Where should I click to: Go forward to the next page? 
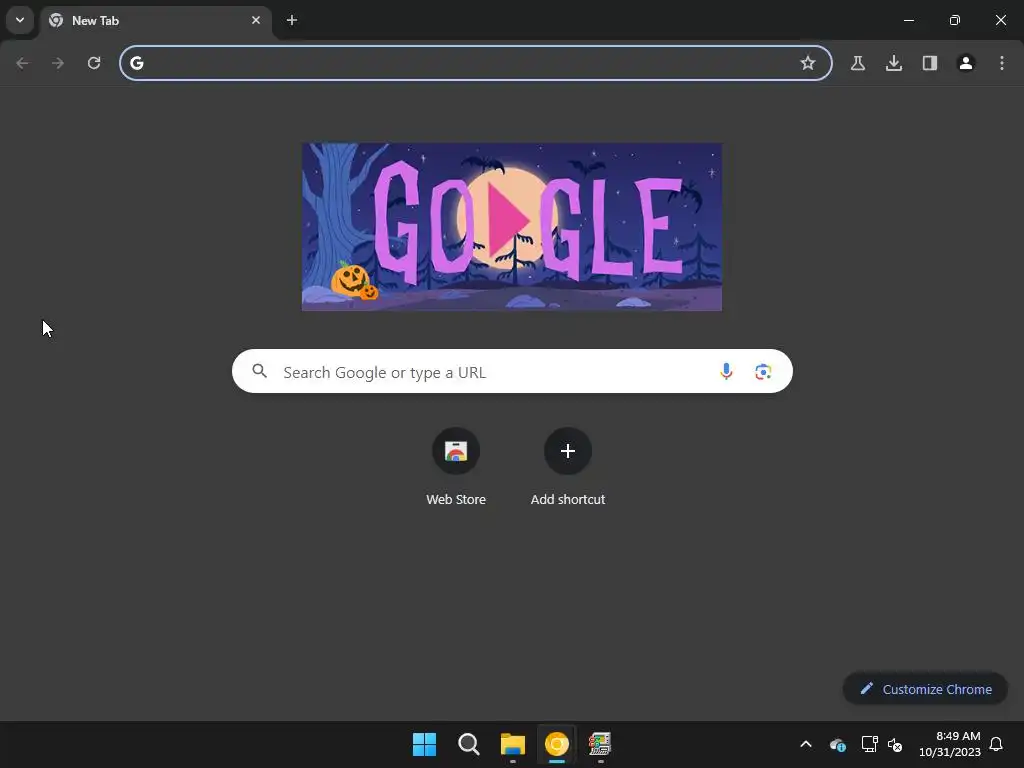click(x=58, y=63)
